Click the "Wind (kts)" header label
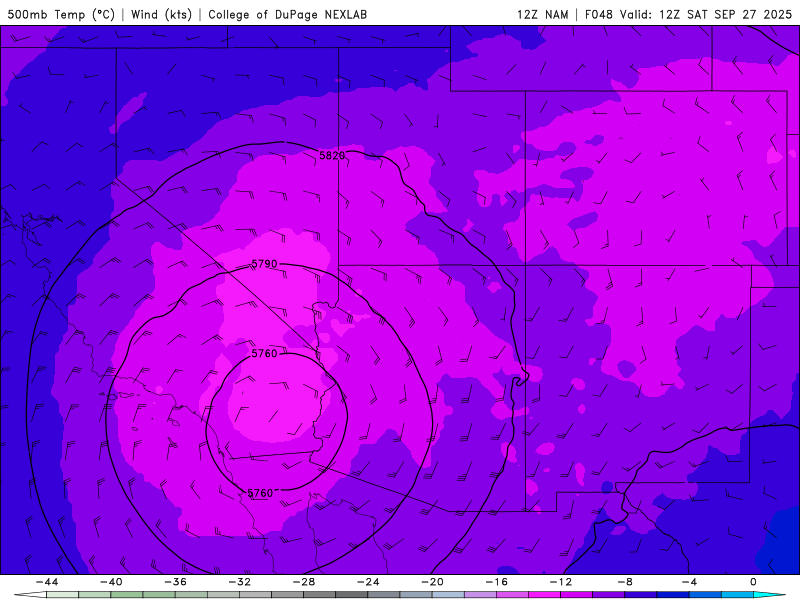Image resolution: width=800 pixels, height=600 pixels. [x=161, y=15]
